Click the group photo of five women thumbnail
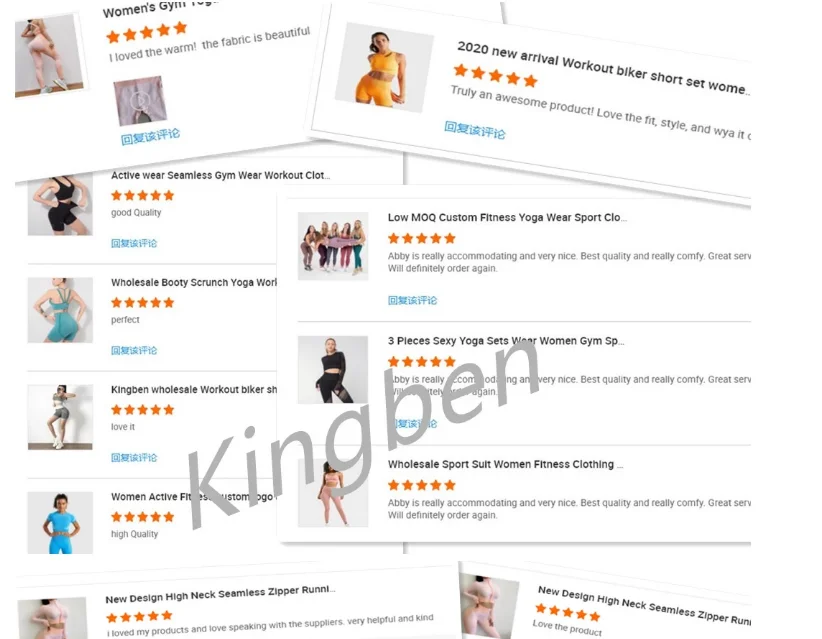This screenshot has height=639, width=822. pos(333,246)
